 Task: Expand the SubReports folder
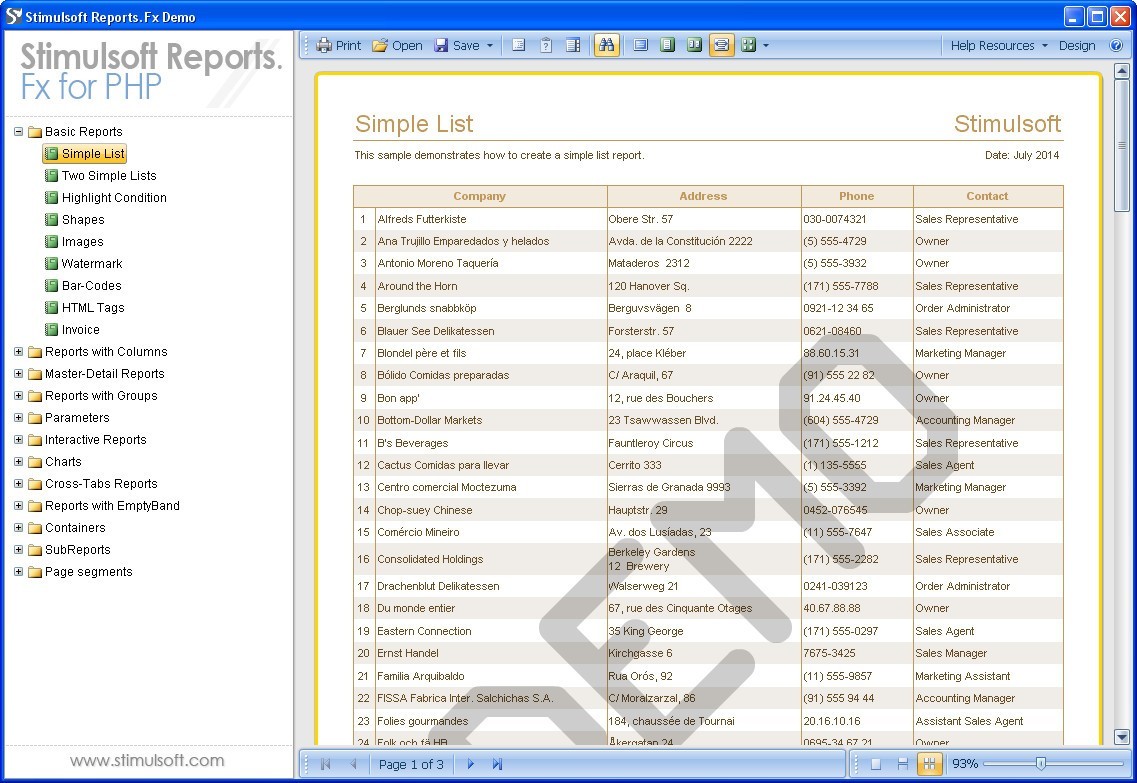(19, 550)
